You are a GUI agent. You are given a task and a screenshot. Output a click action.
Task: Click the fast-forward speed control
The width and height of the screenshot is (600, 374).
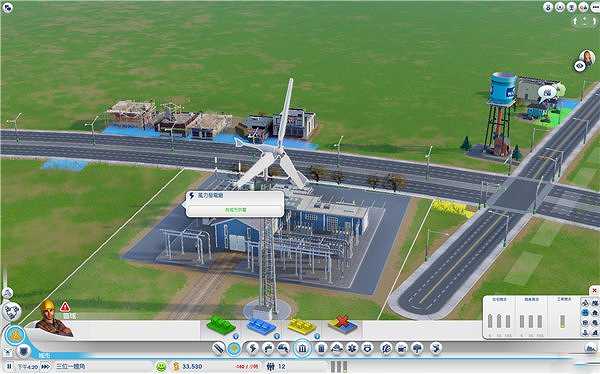pos(46,366)
